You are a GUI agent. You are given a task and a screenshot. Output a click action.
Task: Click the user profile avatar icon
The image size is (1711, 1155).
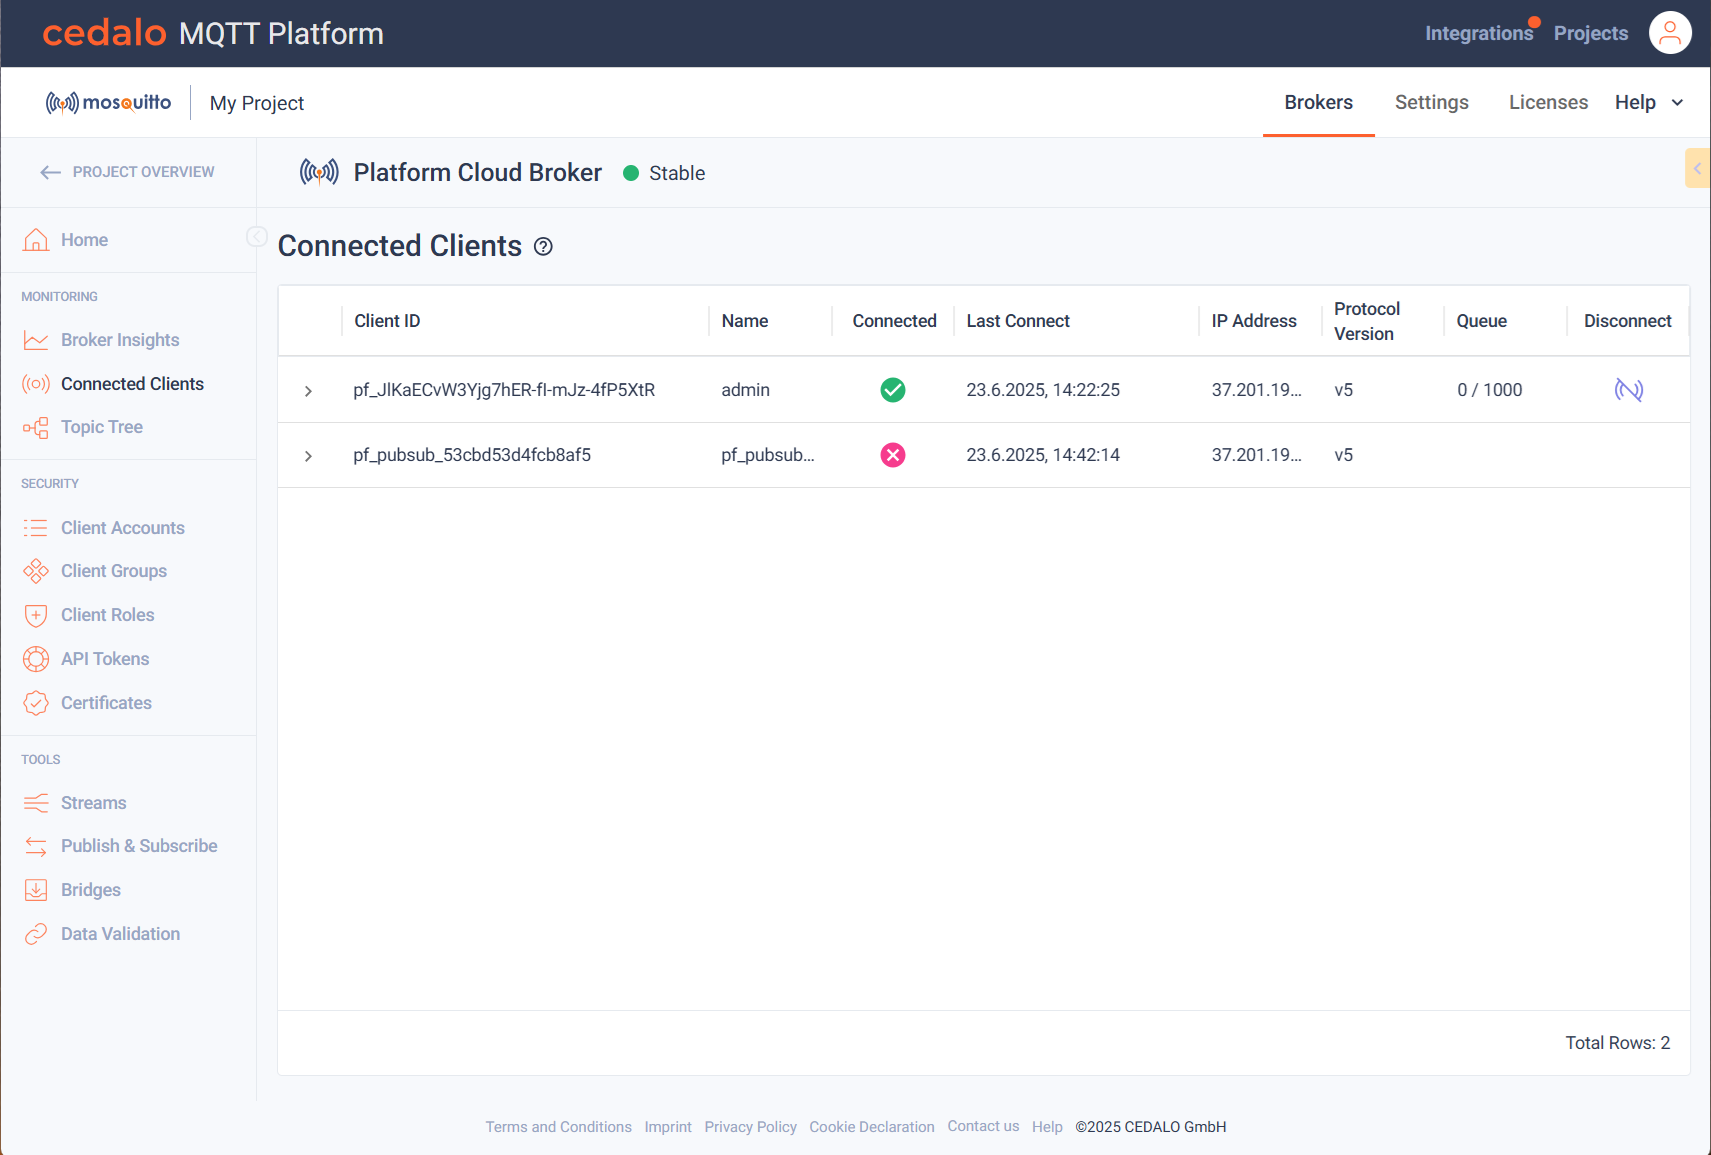tap(1669, 33)
